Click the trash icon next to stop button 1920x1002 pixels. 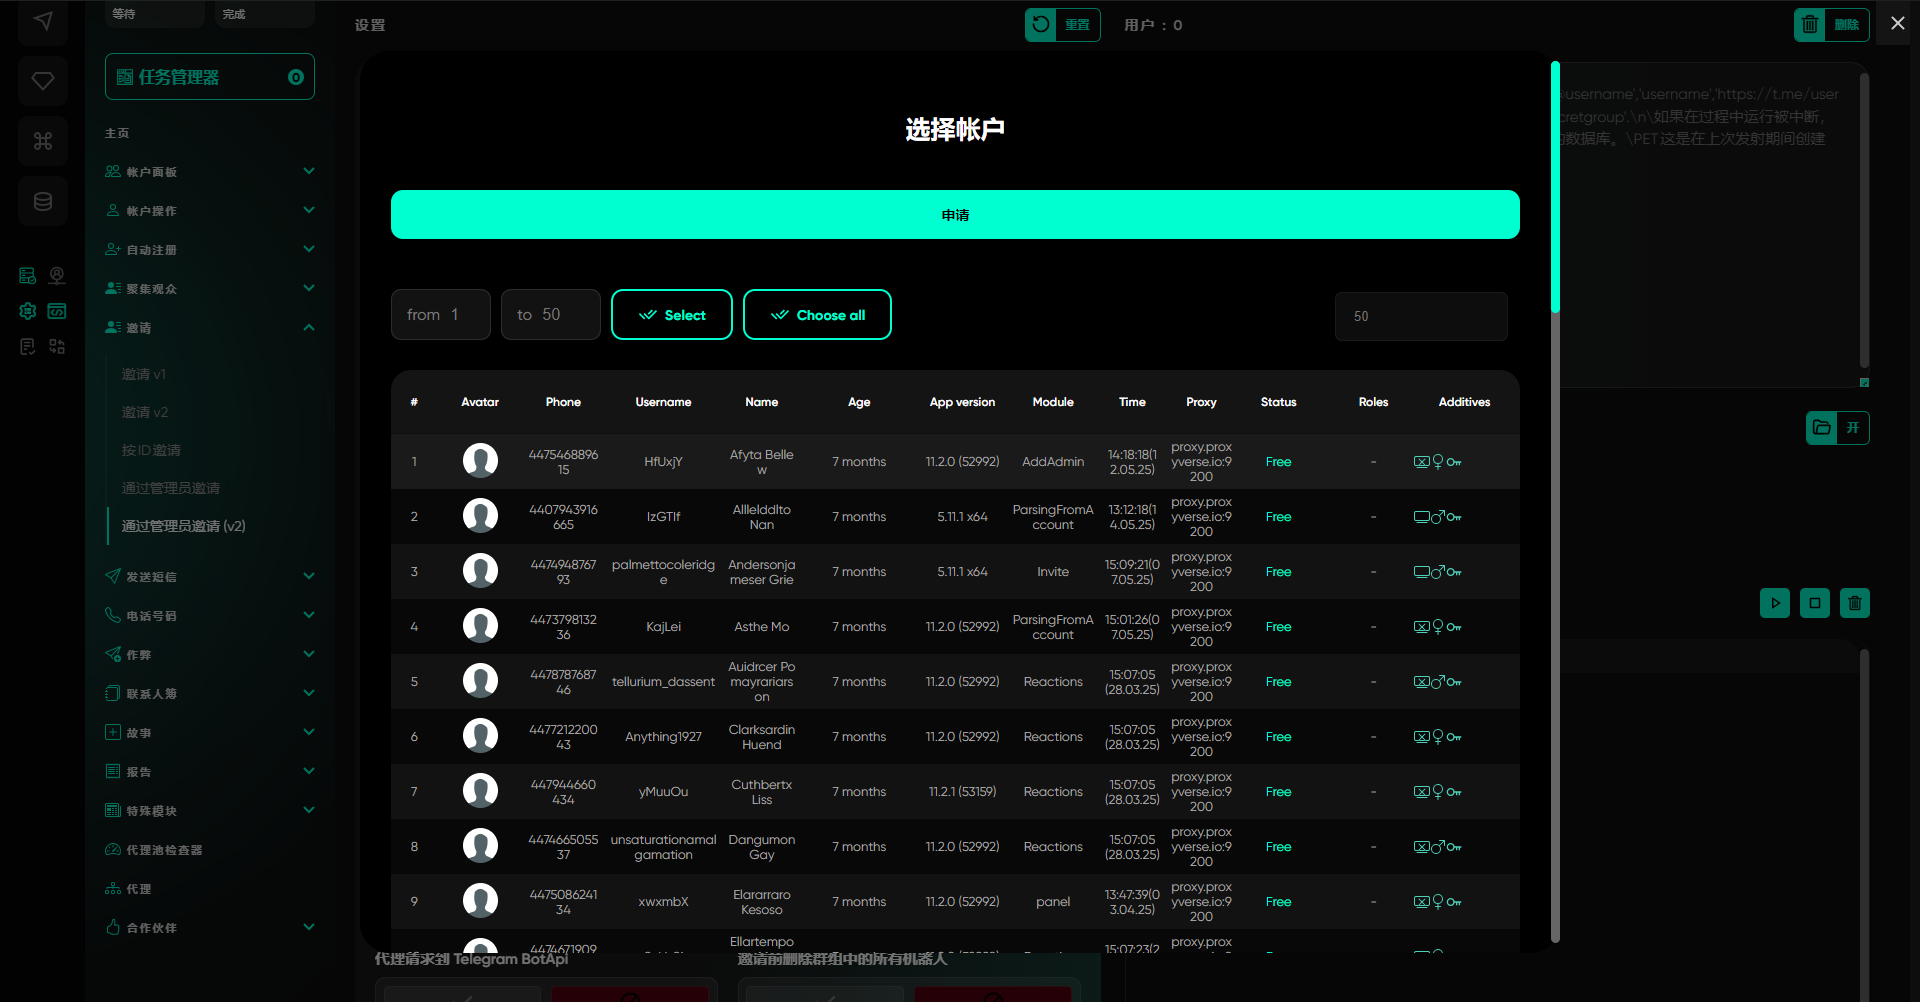click(x=1854, y=603)
